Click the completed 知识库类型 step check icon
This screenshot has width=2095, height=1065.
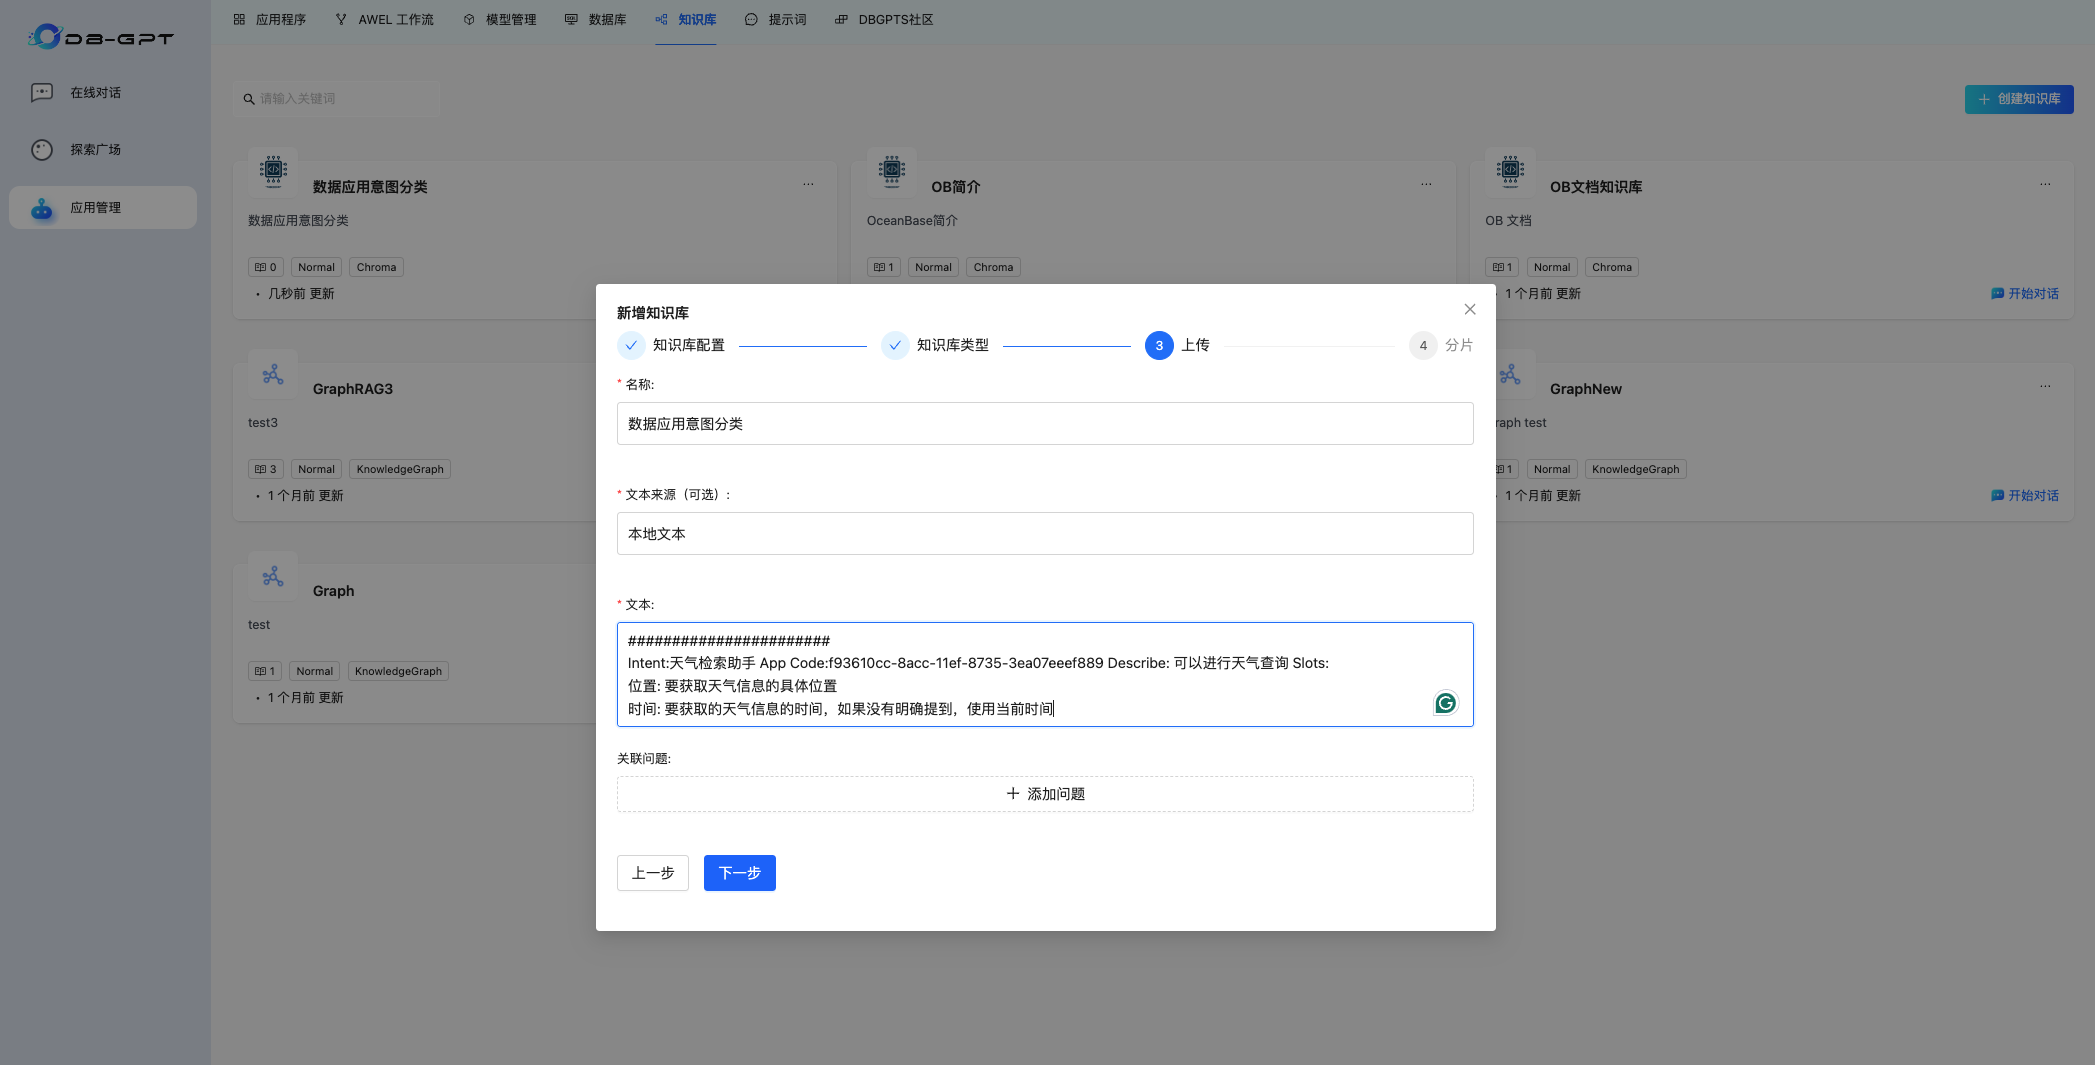[x=895, y=346]
